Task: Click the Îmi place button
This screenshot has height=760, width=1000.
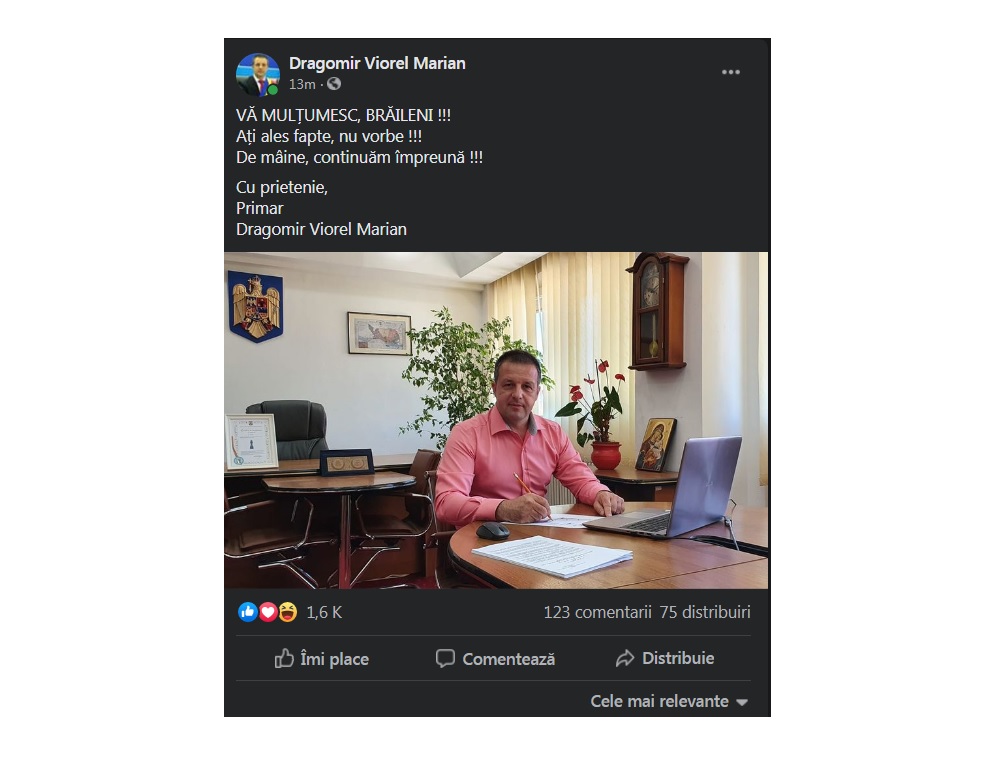Action: coord(322,659)
